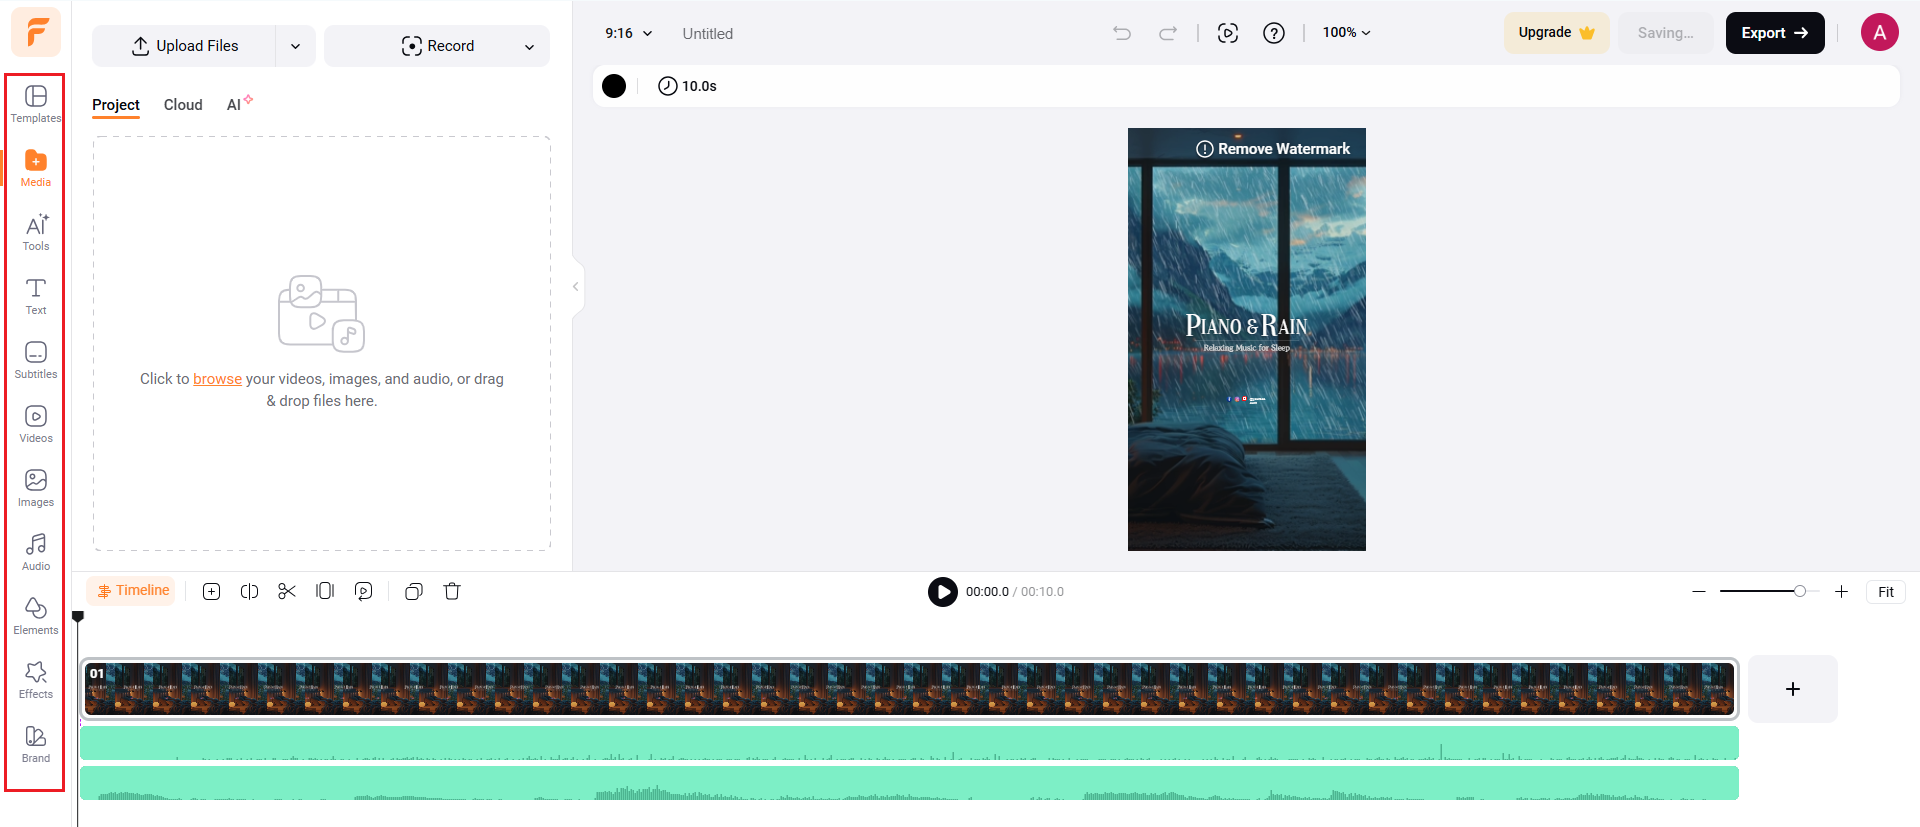Add a new scene with plus tile

point(1793,689)
